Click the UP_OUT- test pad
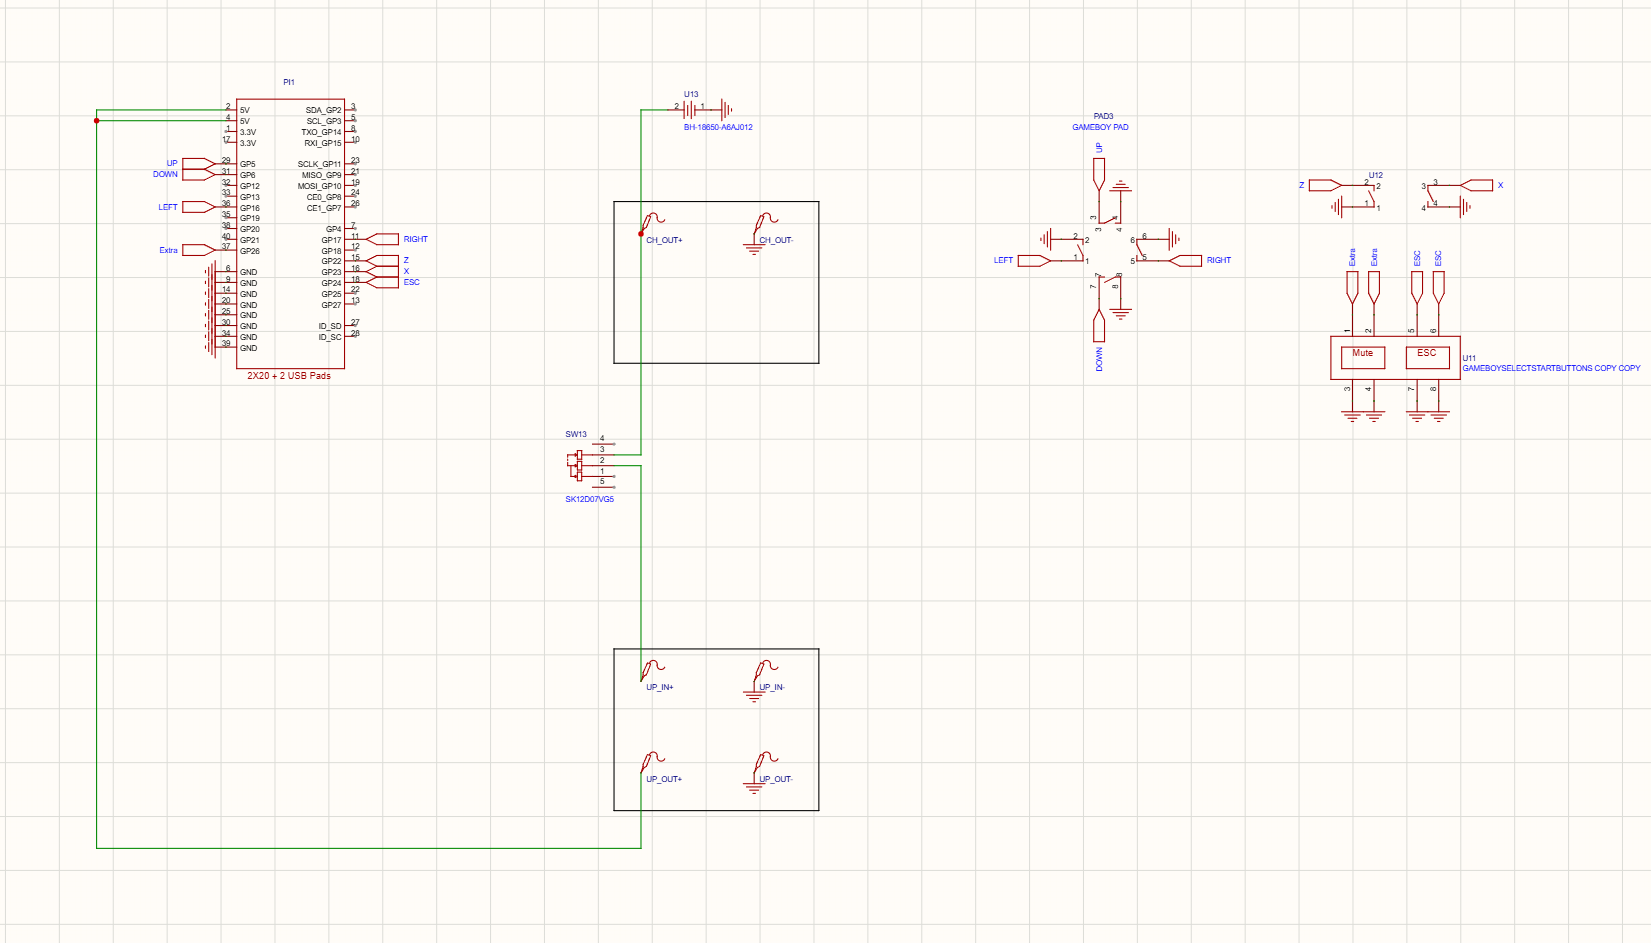This screenshot has width=1651, height=943. click(765, 761)
